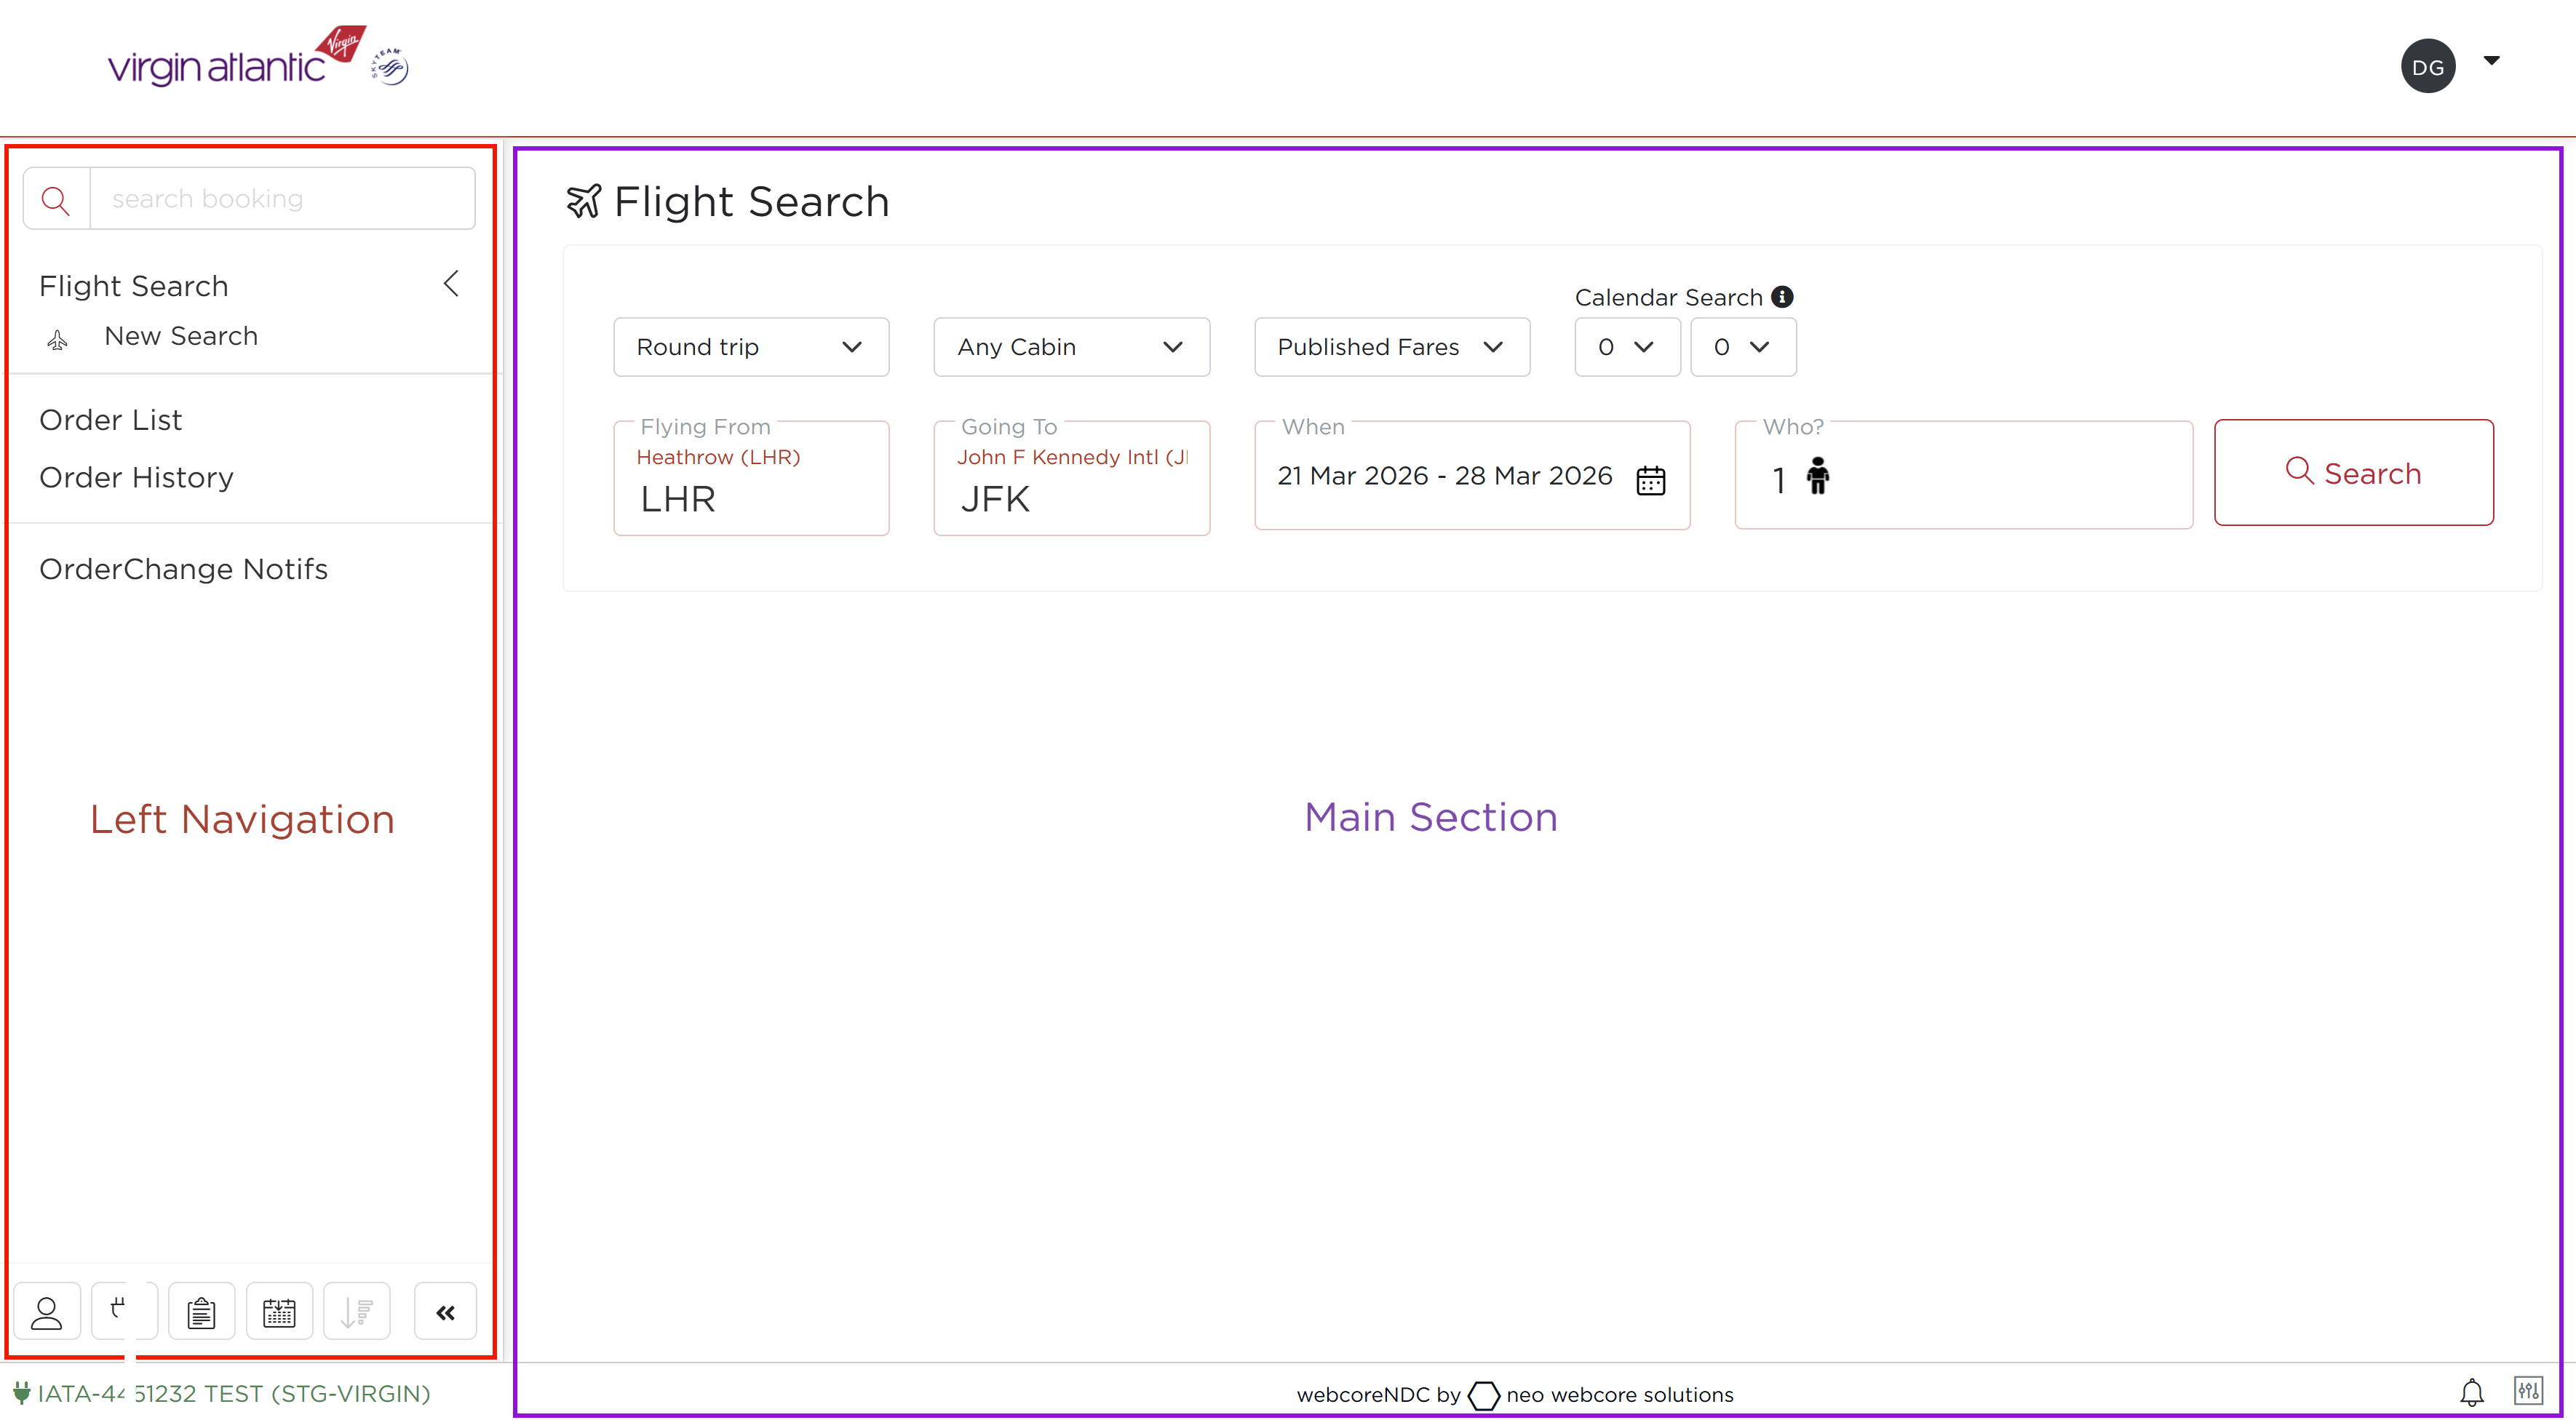
Task: Click the Who? passenger field
Action: click(x=1964, y=476)
